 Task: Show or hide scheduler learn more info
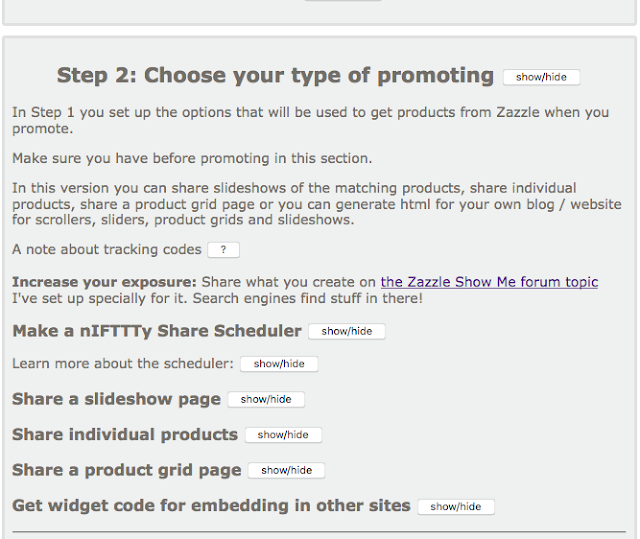[279, 364]
